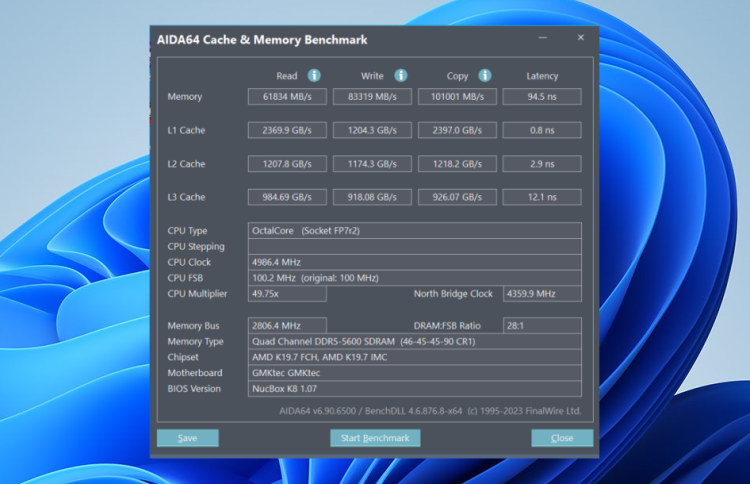Click Chipset field AMD K19.7 FCH
Image resolution: width=750 pixels, height=484 pixels.
pyautogui.click(x=415, y=357)
